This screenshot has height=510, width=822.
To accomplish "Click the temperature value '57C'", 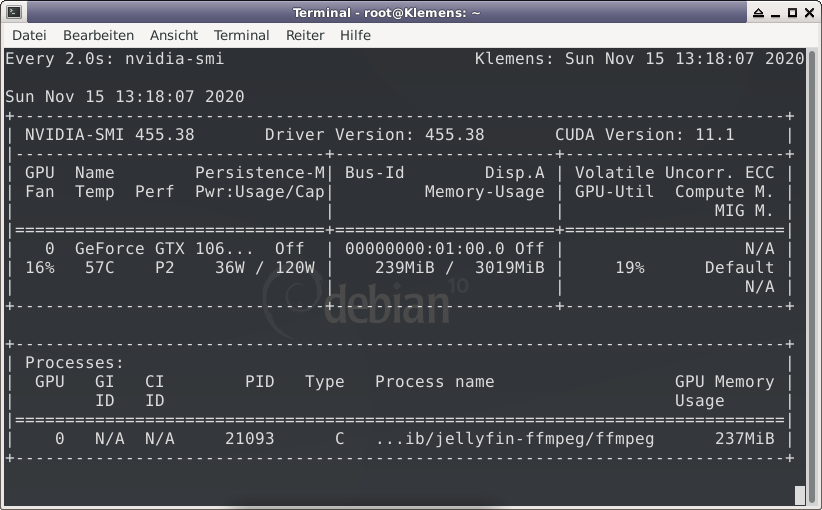I will 100,268.
